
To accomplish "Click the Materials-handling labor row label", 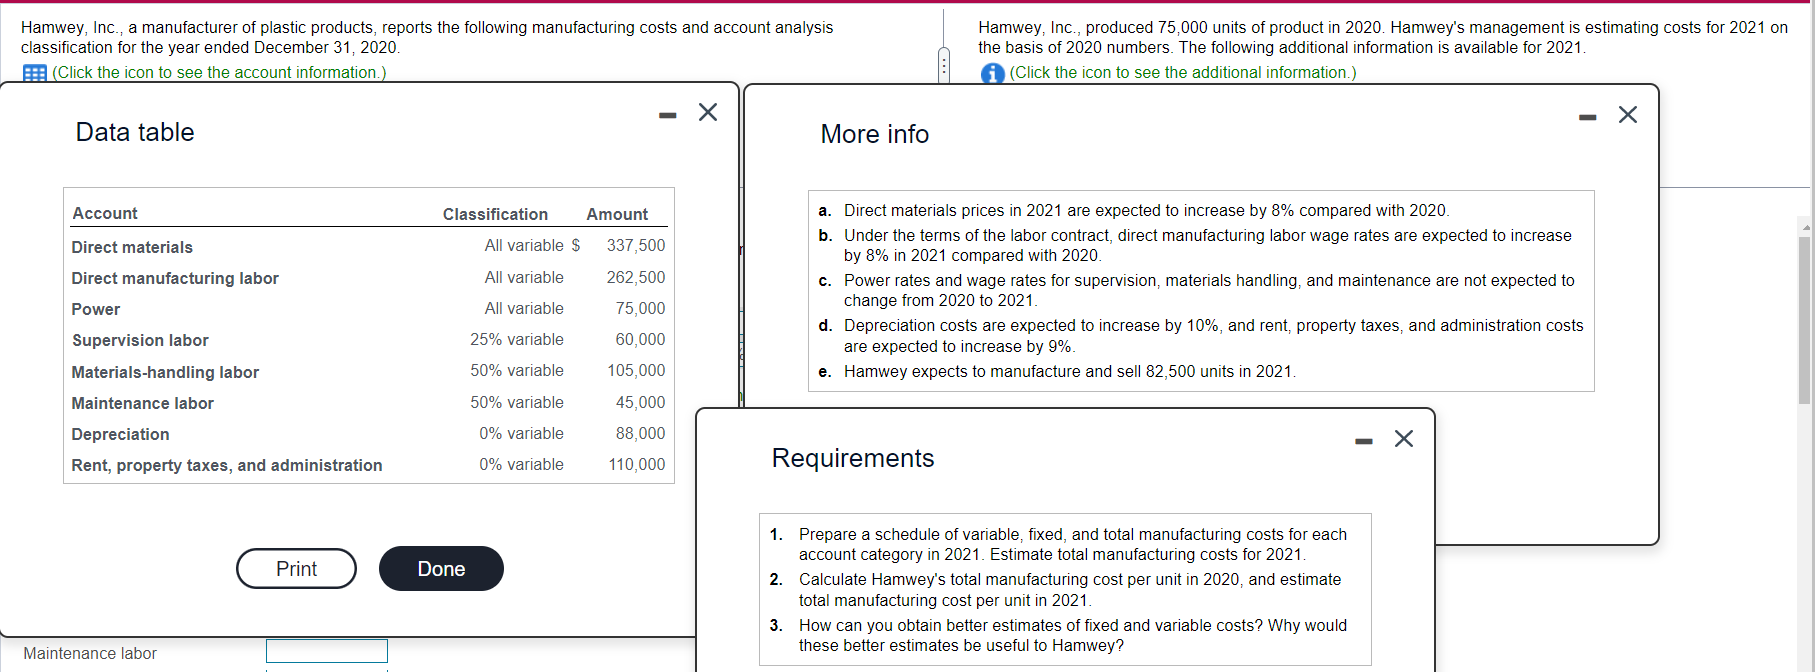I will tap(165, 372).
